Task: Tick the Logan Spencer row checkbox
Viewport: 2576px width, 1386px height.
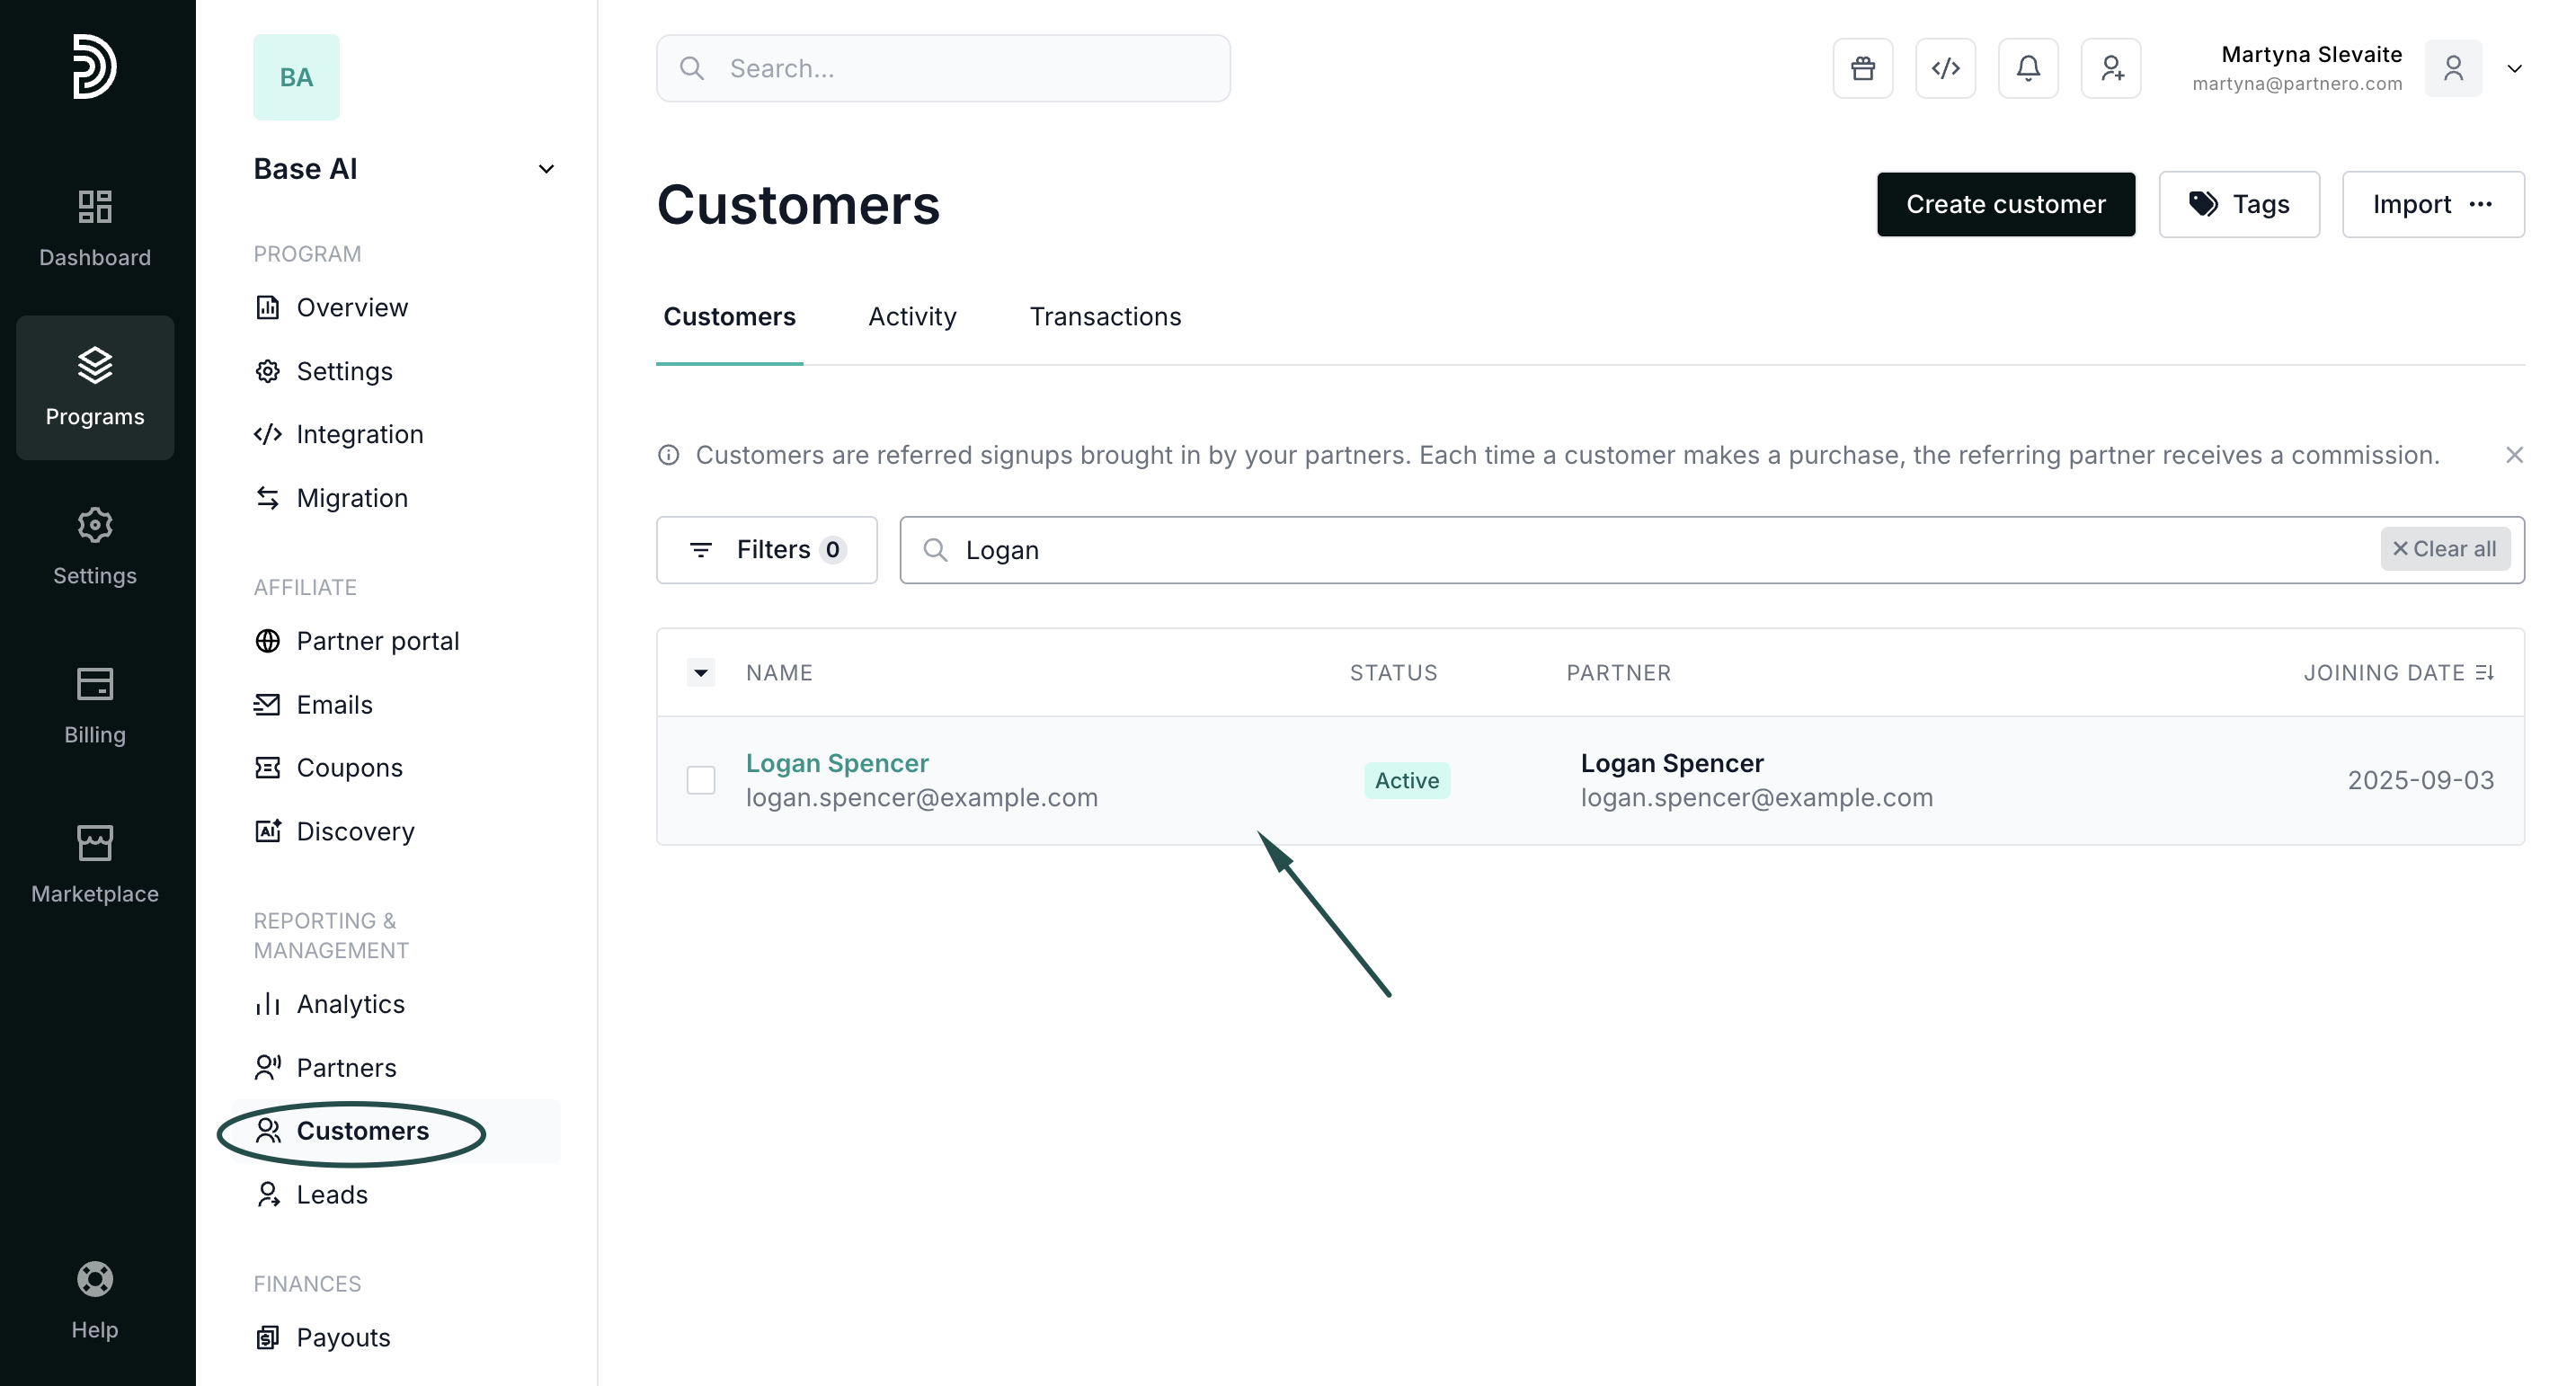Action: pyautogui.click(x=701, y=780)
